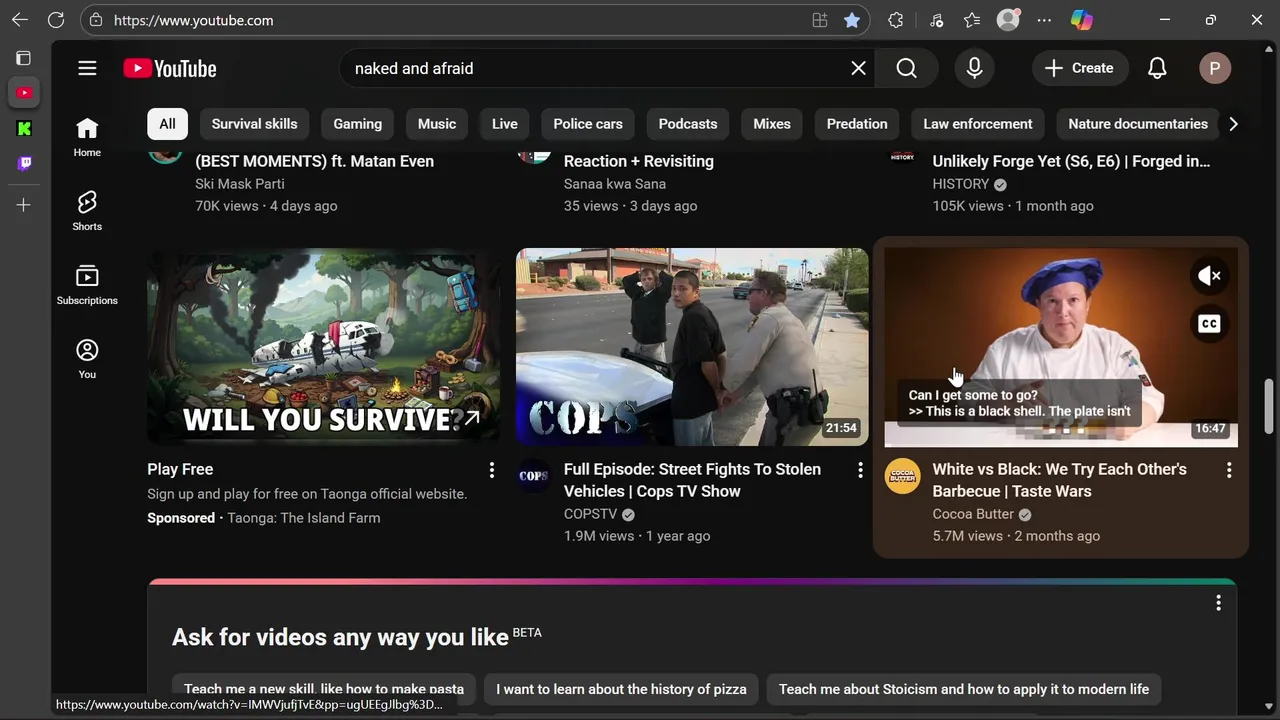
Task: Open the Kick pinned sidebar tab
Action: point(24,128)
